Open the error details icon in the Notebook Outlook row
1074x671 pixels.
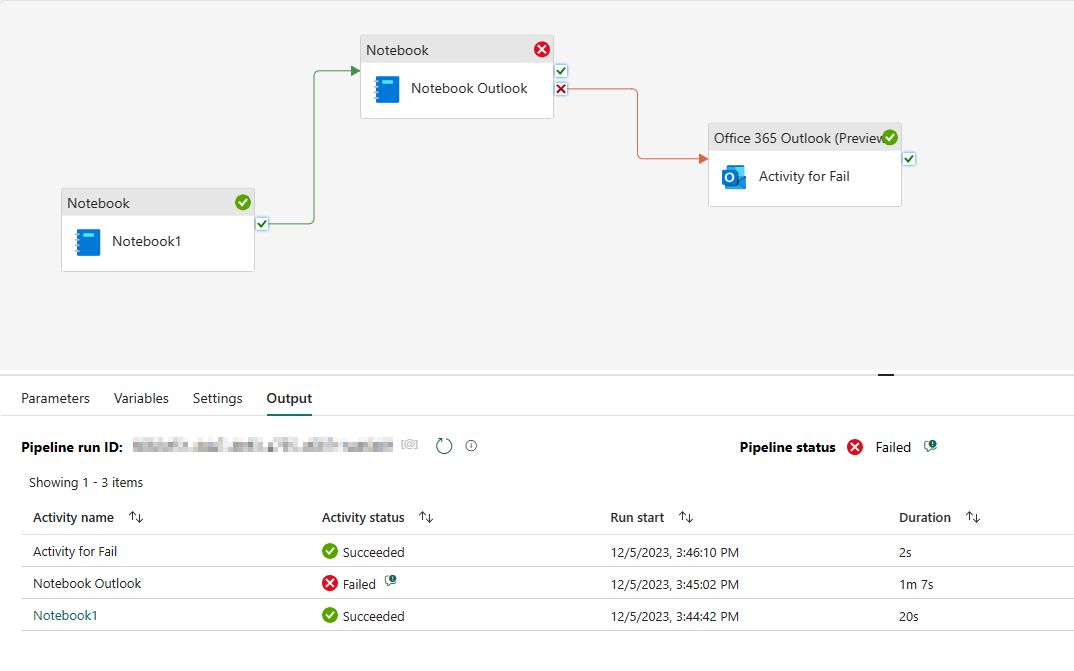390,581
